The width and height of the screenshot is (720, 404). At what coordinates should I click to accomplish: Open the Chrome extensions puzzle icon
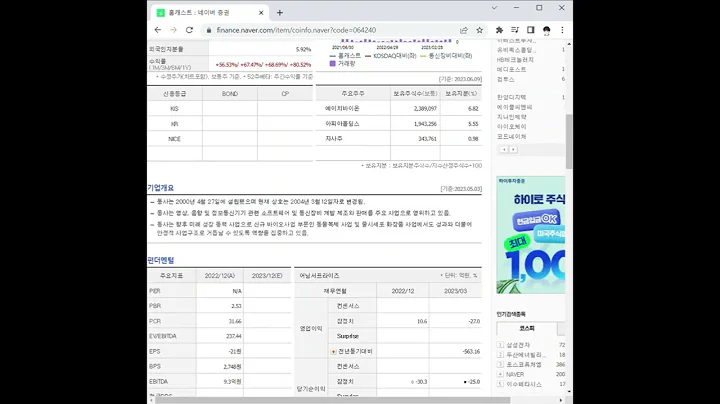point(499,30)
